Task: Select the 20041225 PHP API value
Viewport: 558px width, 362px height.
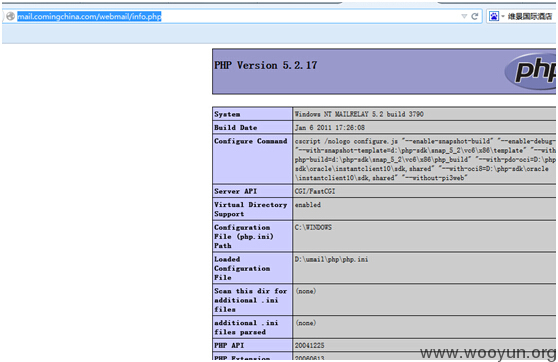Action: 310,345
